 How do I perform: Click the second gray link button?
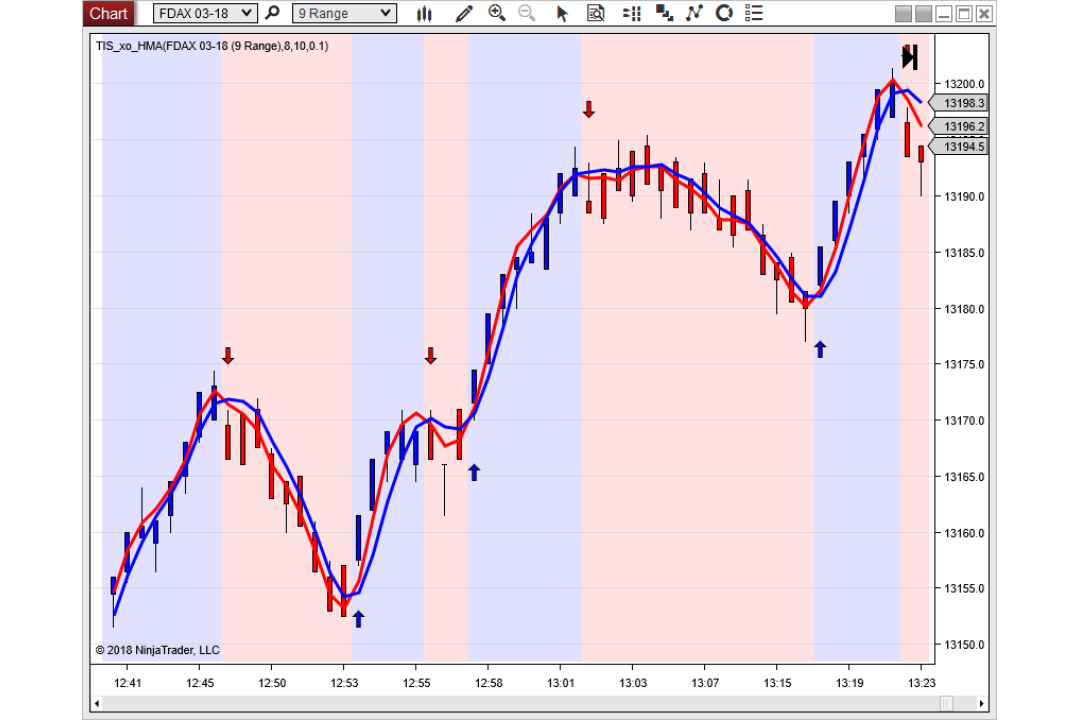click(924, 14)
